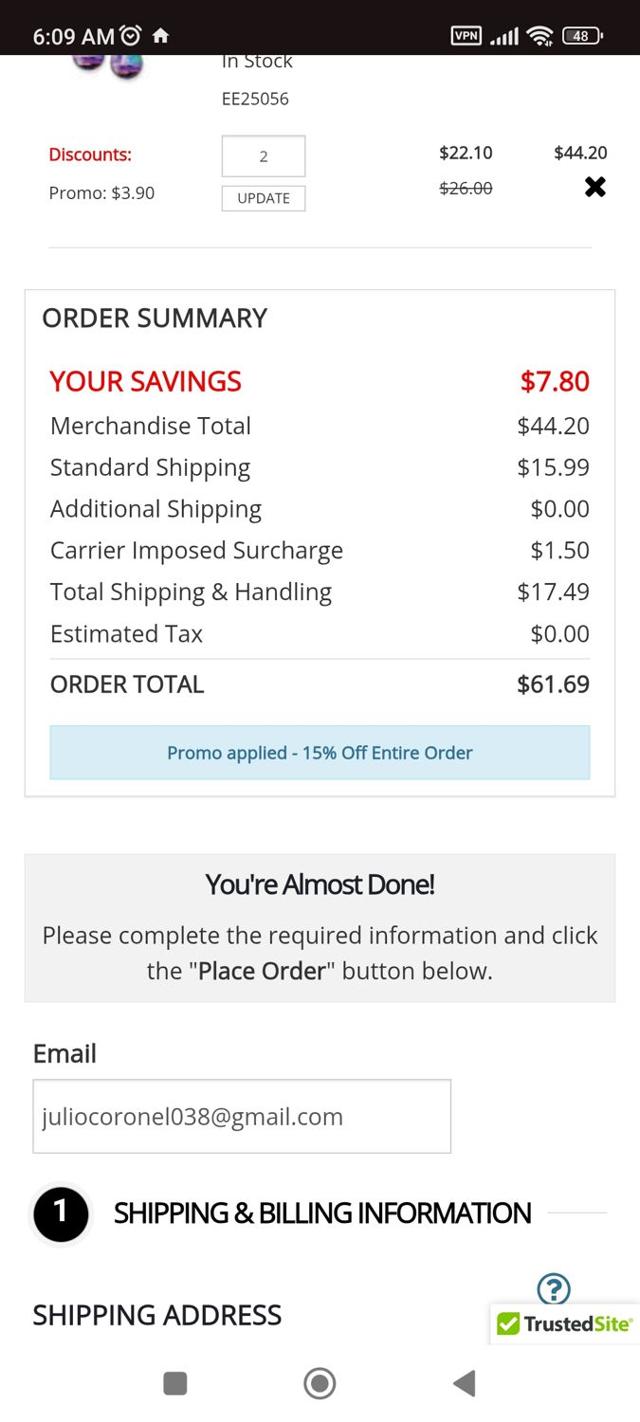Click the UPDATE quantity button
Image resolution: width=640 pixels, height=1422 pixels.
(263, 198)
